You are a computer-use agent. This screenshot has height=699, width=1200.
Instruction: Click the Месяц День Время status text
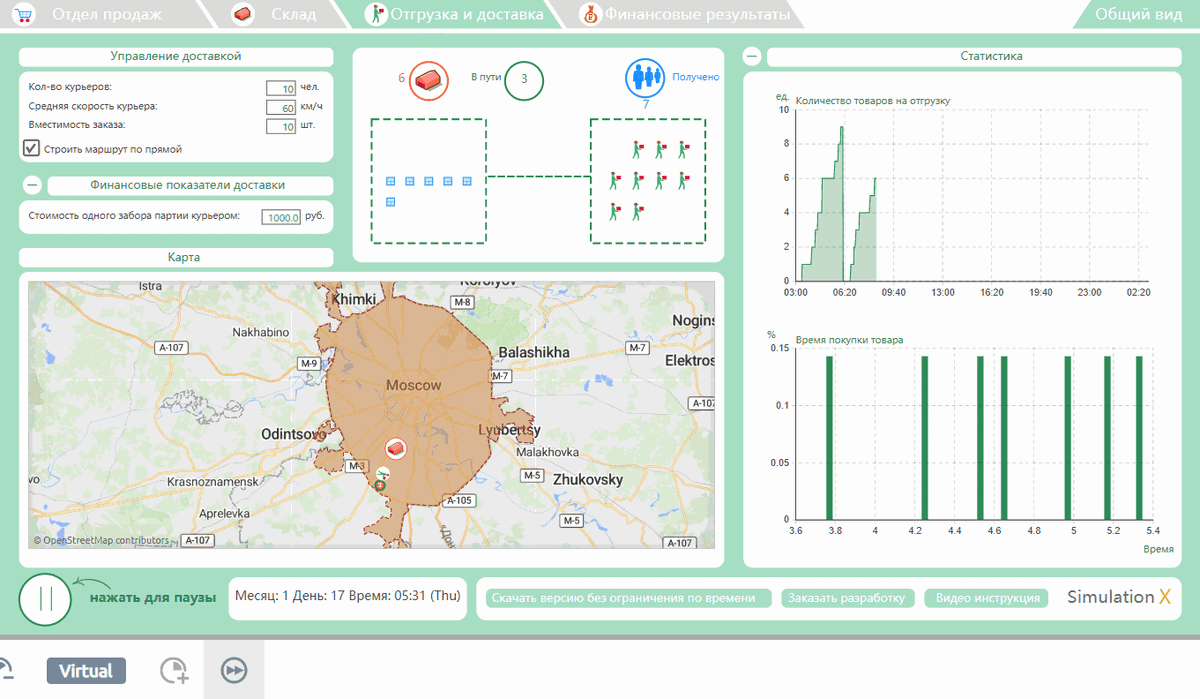pyautogui.click(x=348, y=596)
